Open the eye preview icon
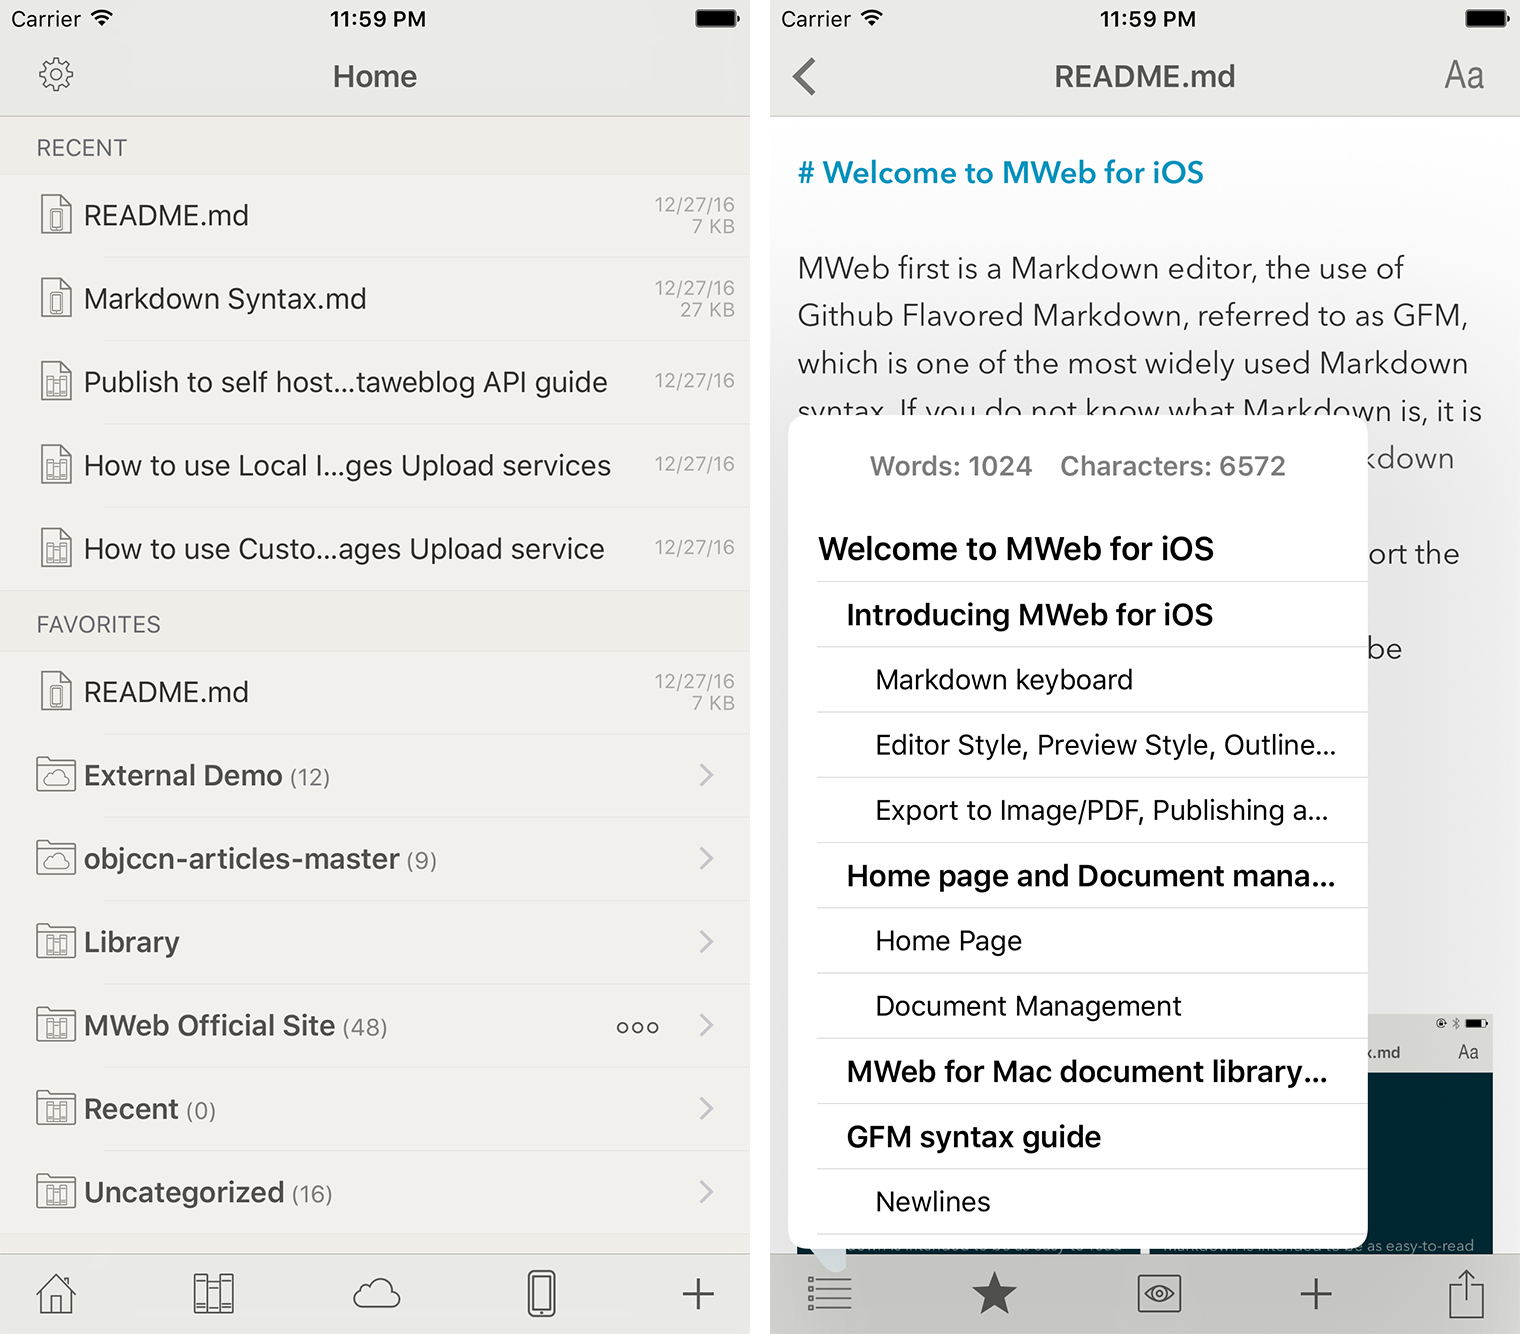 tap(1159, 1294)
